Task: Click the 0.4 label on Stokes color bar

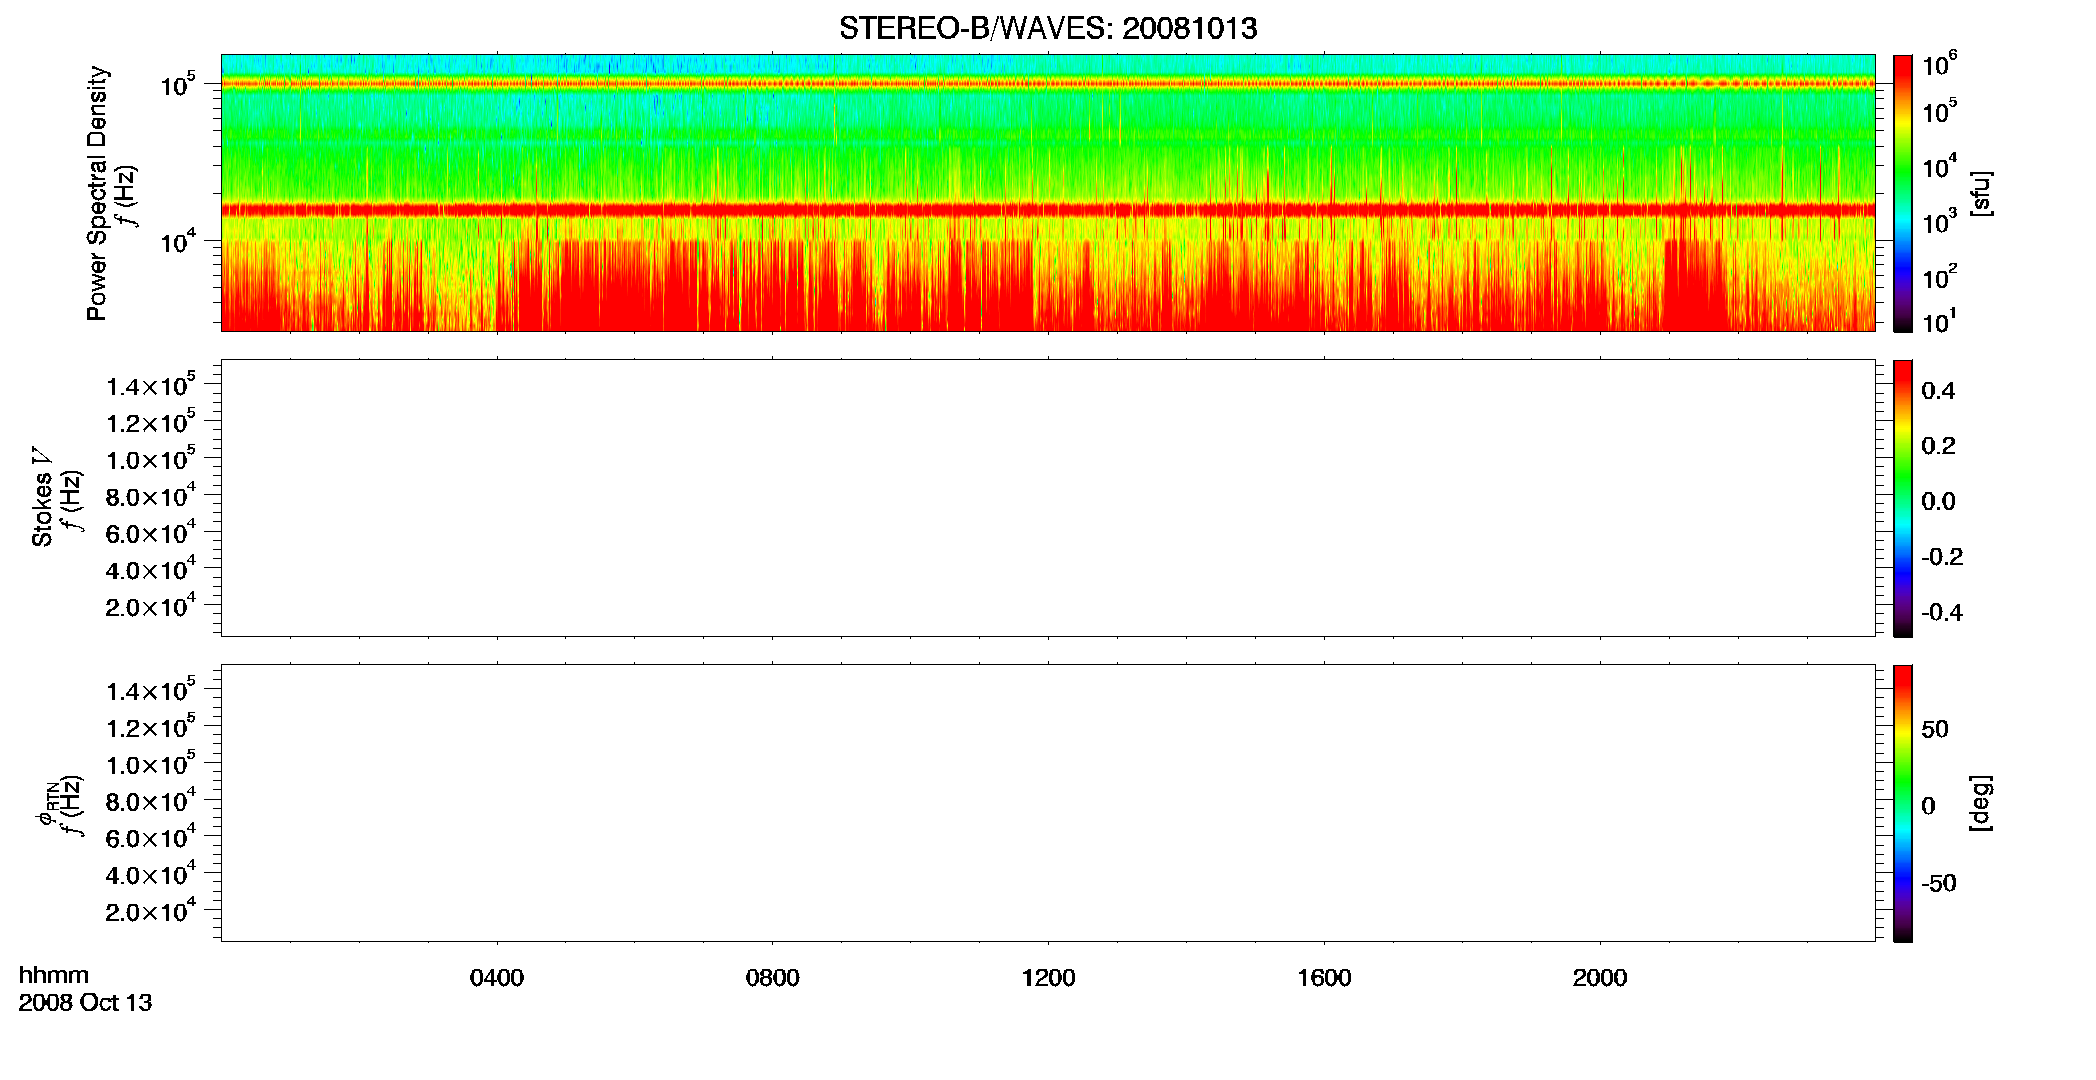Action: tap(1938, 391)
